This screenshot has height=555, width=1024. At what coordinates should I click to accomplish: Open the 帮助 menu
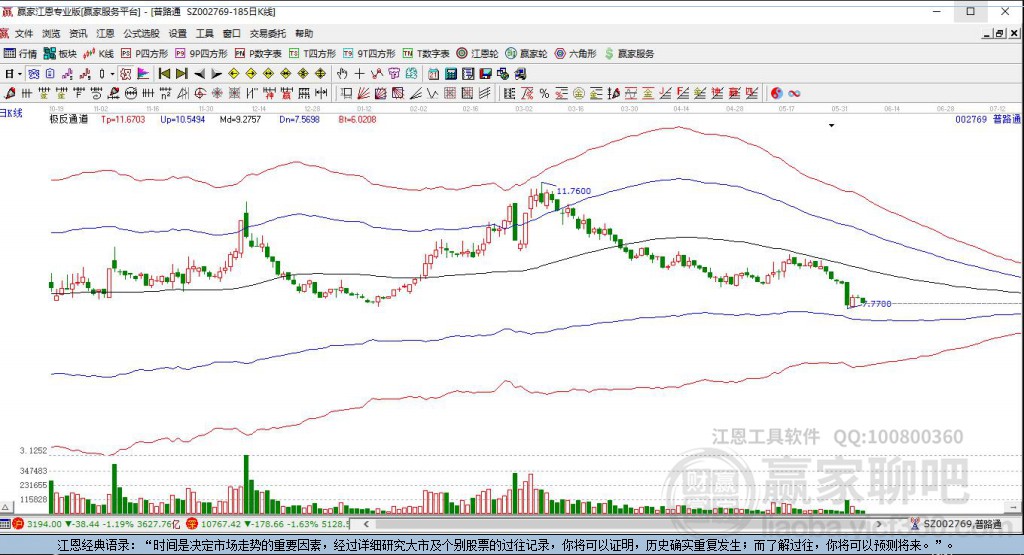point(304,33)
